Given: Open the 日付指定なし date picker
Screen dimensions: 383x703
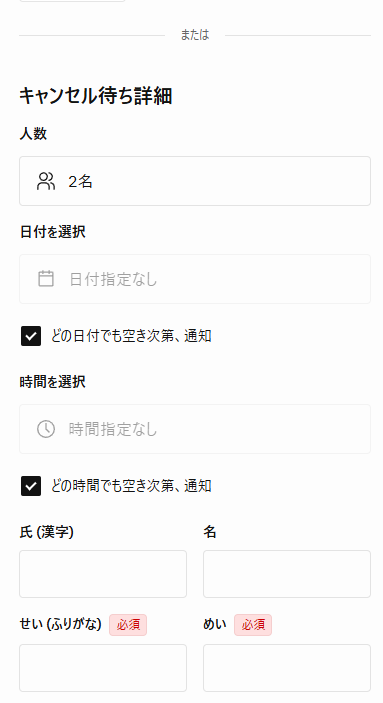Looking at the screenshot, I should point(195,279).
